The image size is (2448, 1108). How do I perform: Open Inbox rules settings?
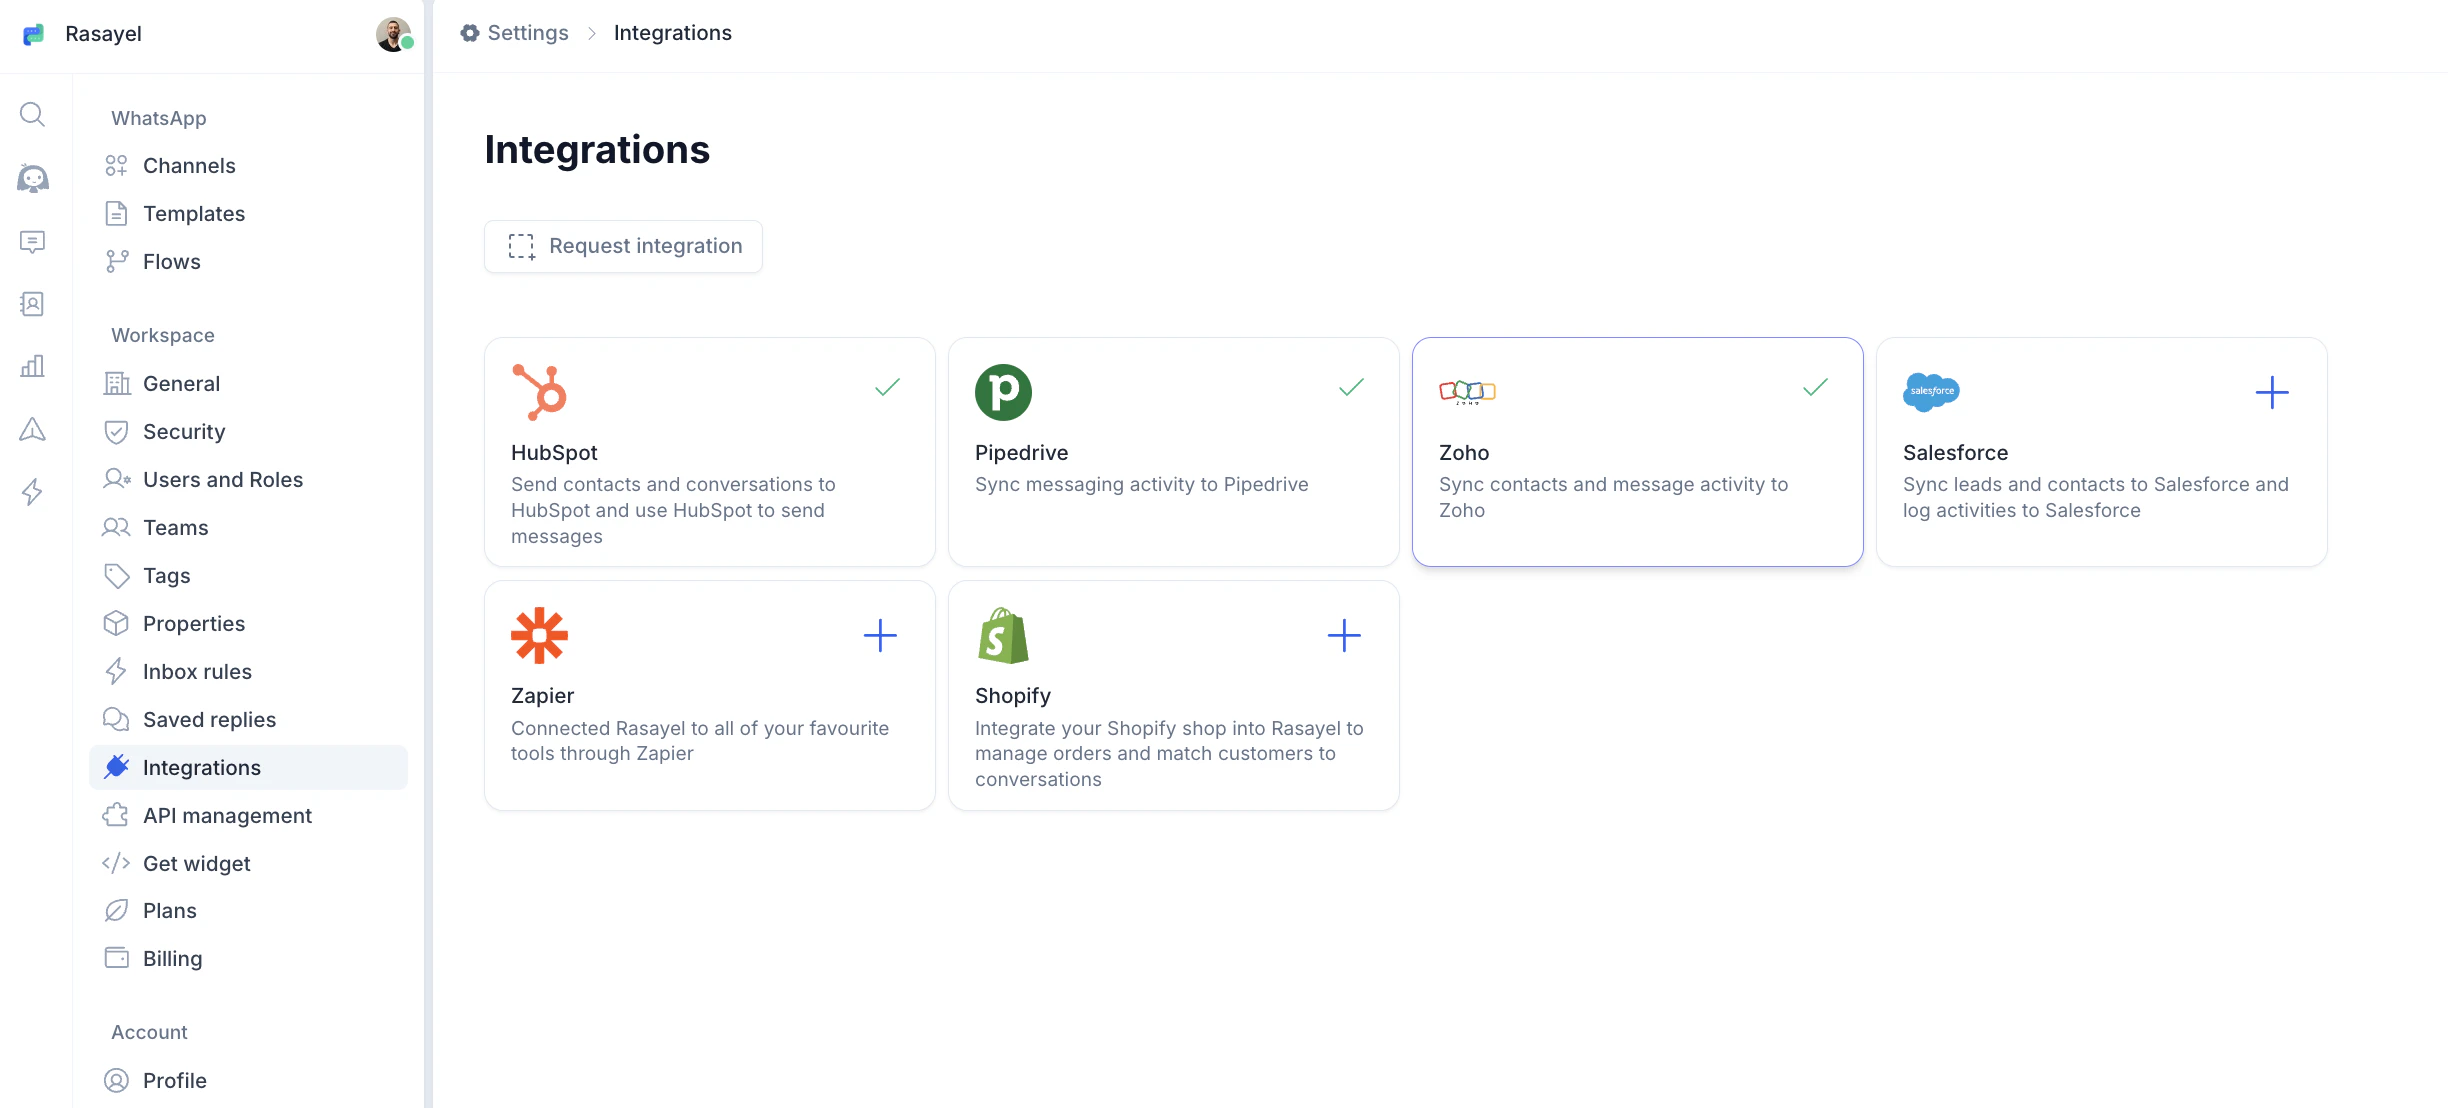coord(248,672)
